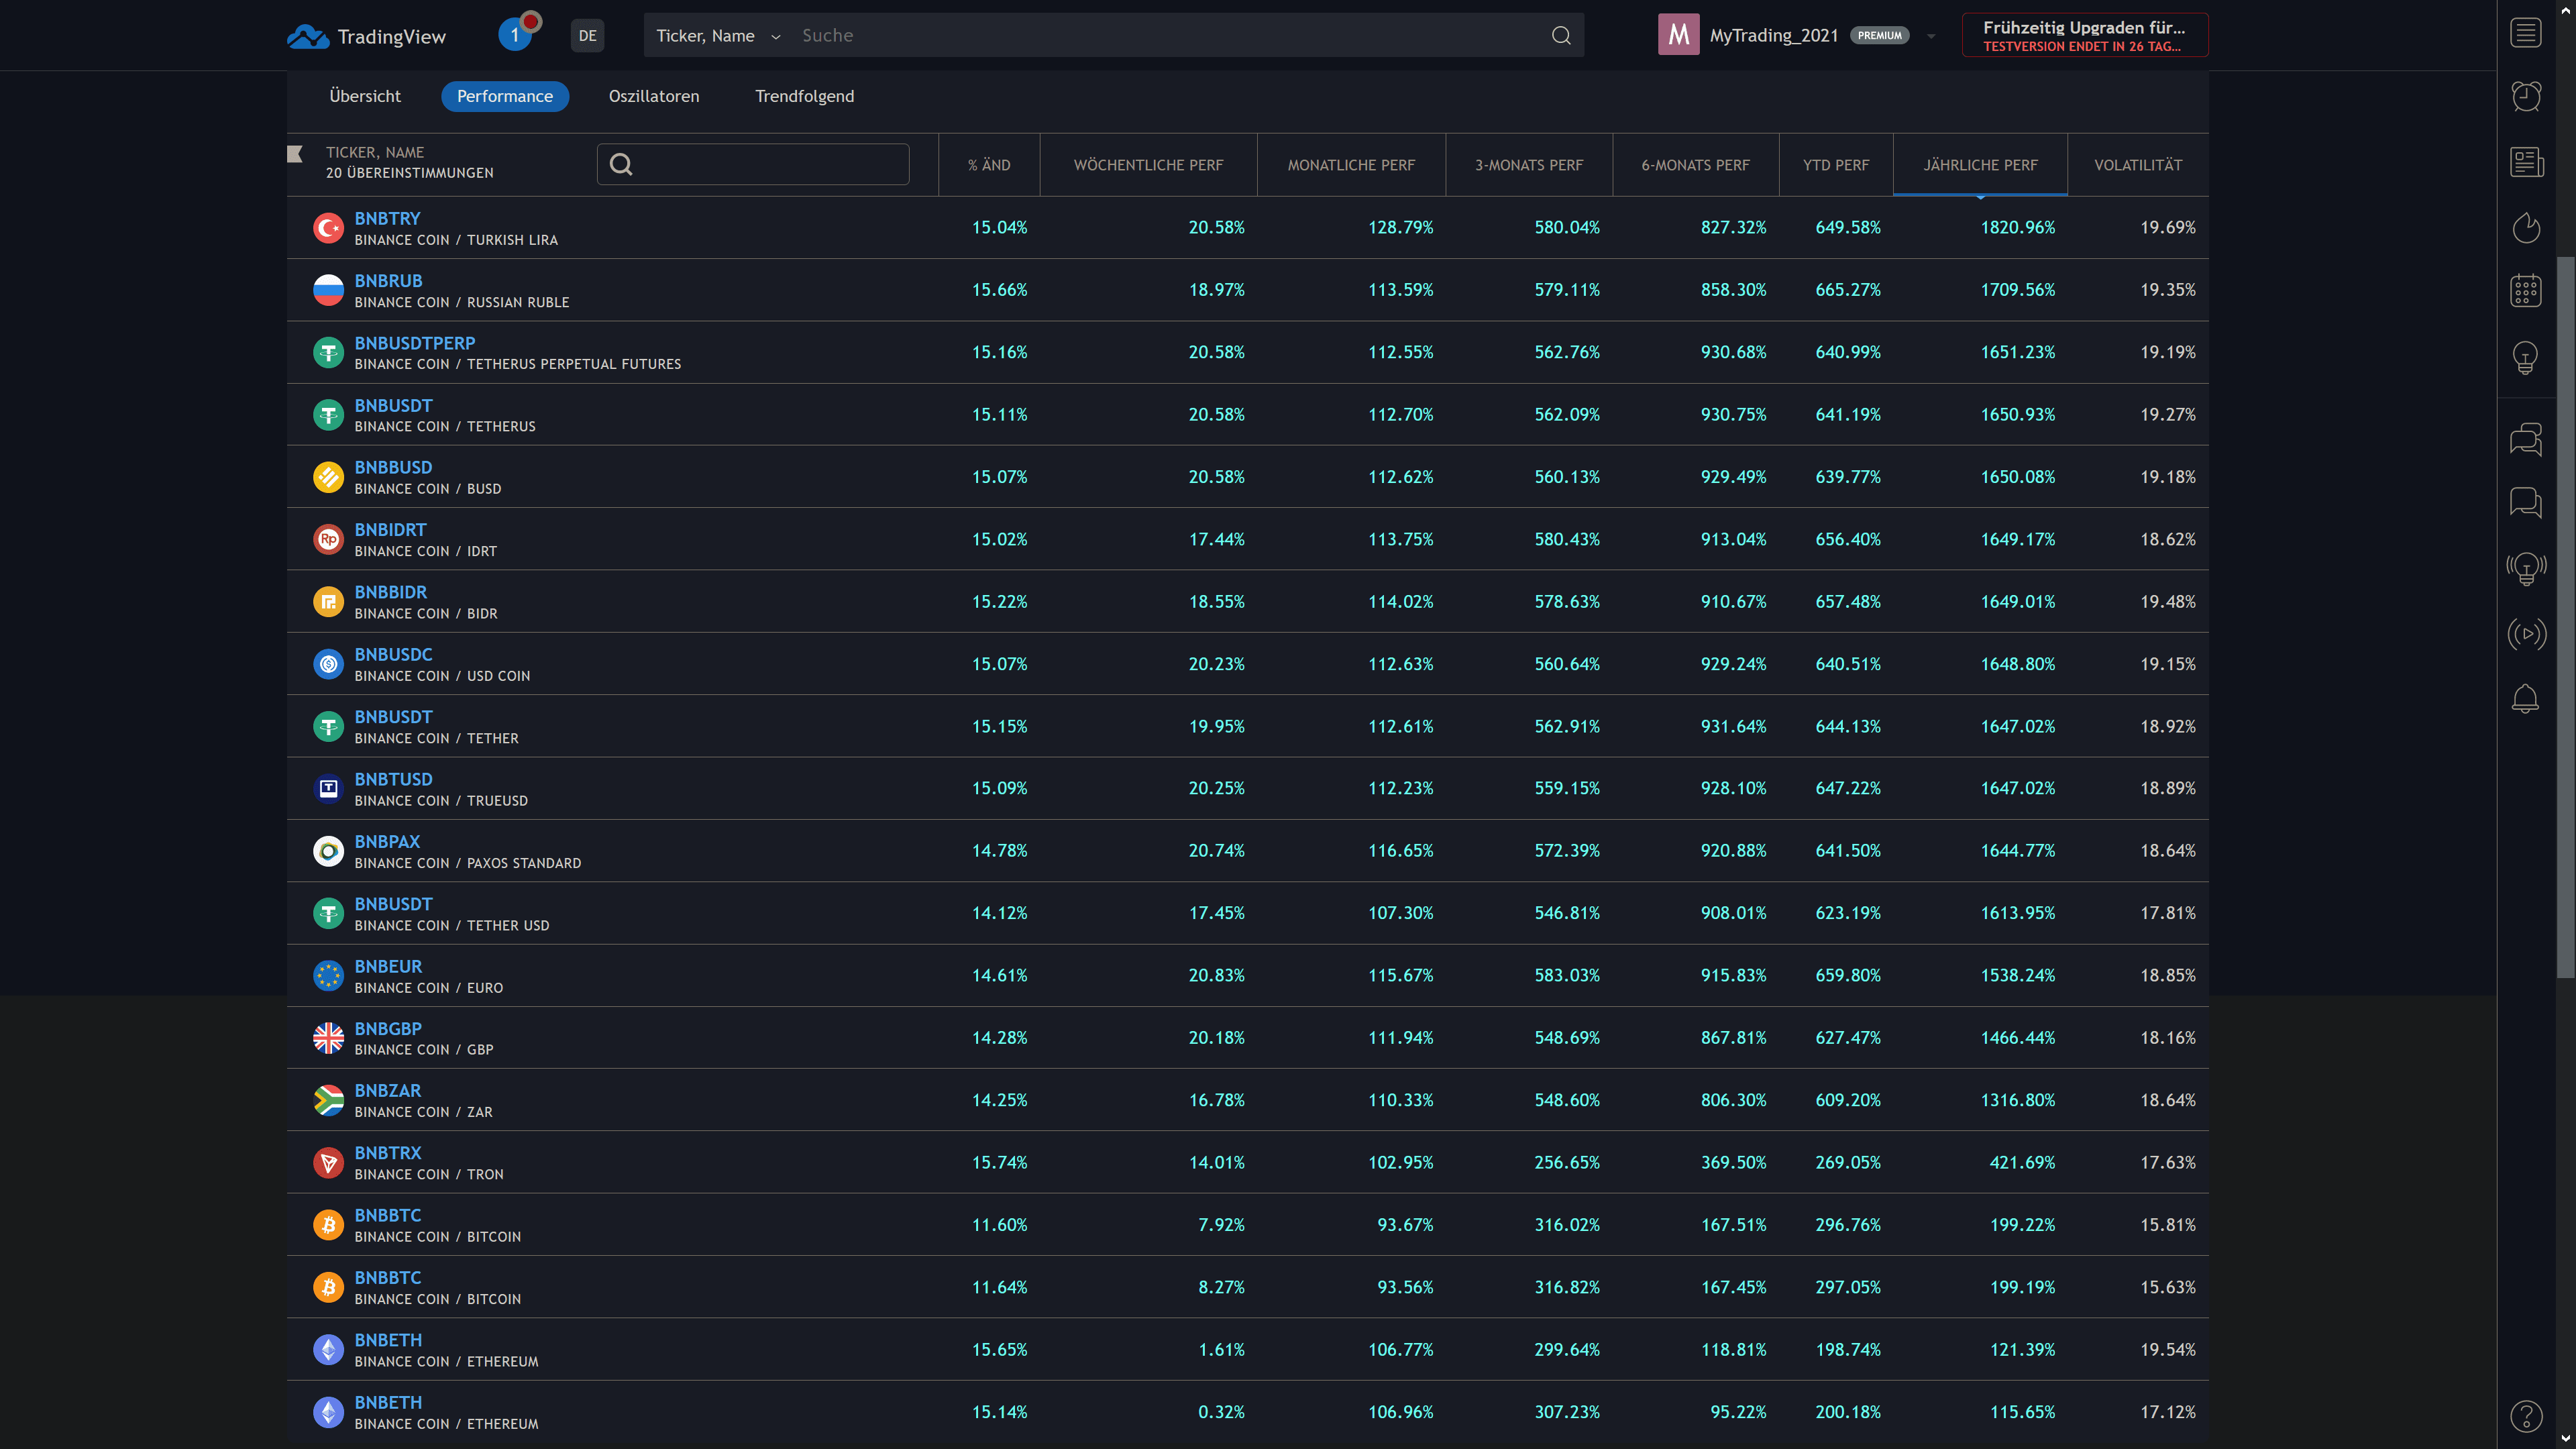The image size is (2576, 1449).
Task: Click the scrollbar down arrow
Action: click(2566, 1439)
